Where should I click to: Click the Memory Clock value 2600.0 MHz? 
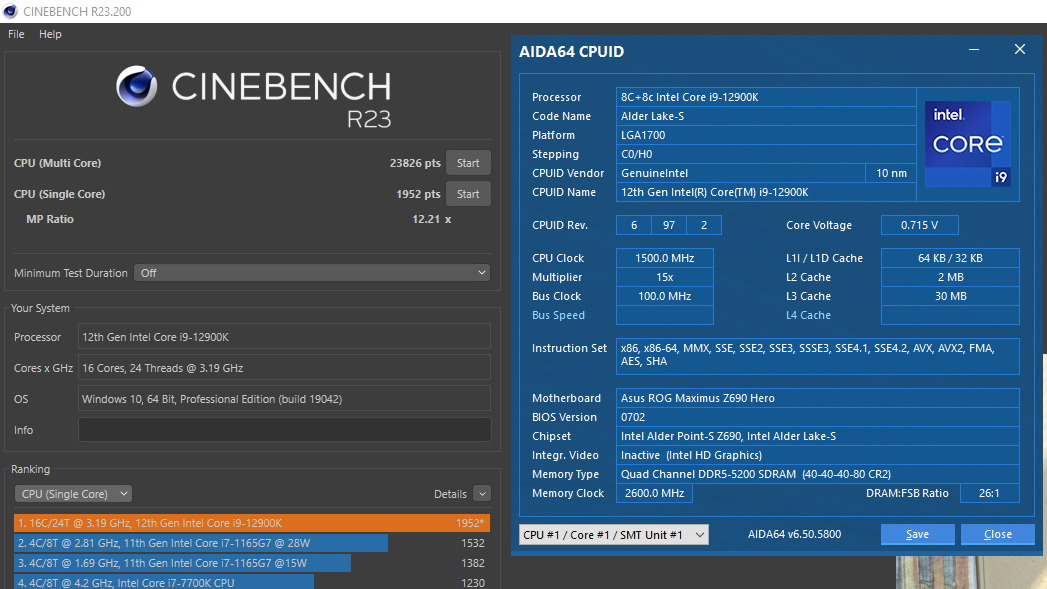(x=654, y=493)
